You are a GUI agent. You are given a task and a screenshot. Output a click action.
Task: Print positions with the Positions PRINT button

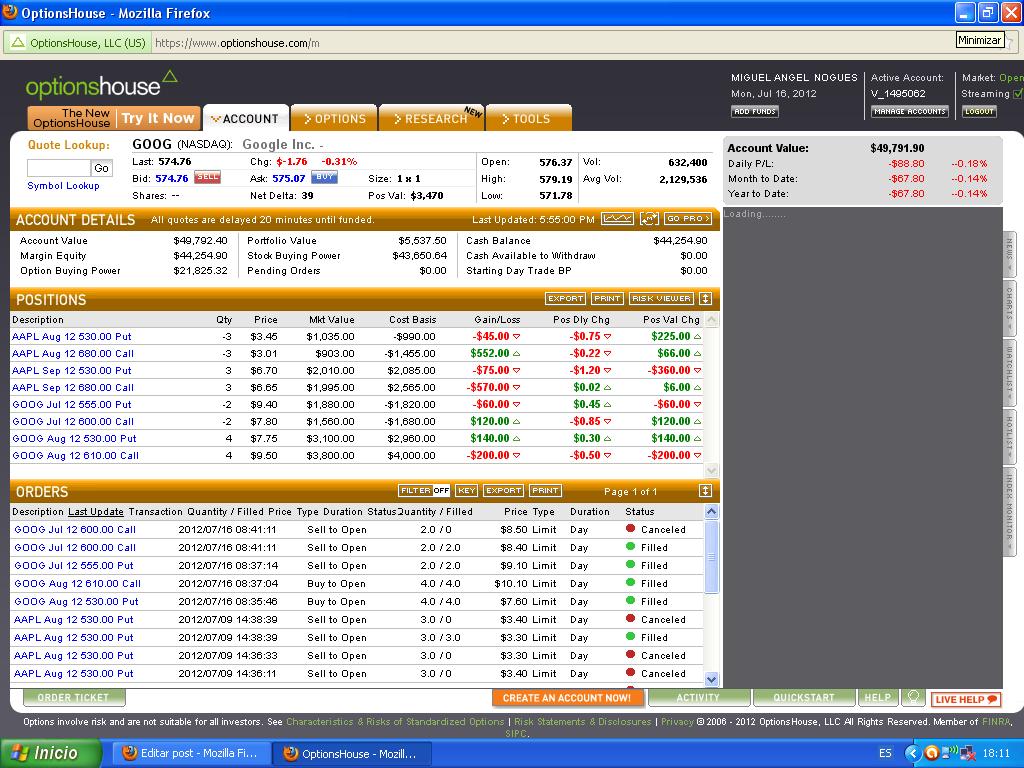607,298
